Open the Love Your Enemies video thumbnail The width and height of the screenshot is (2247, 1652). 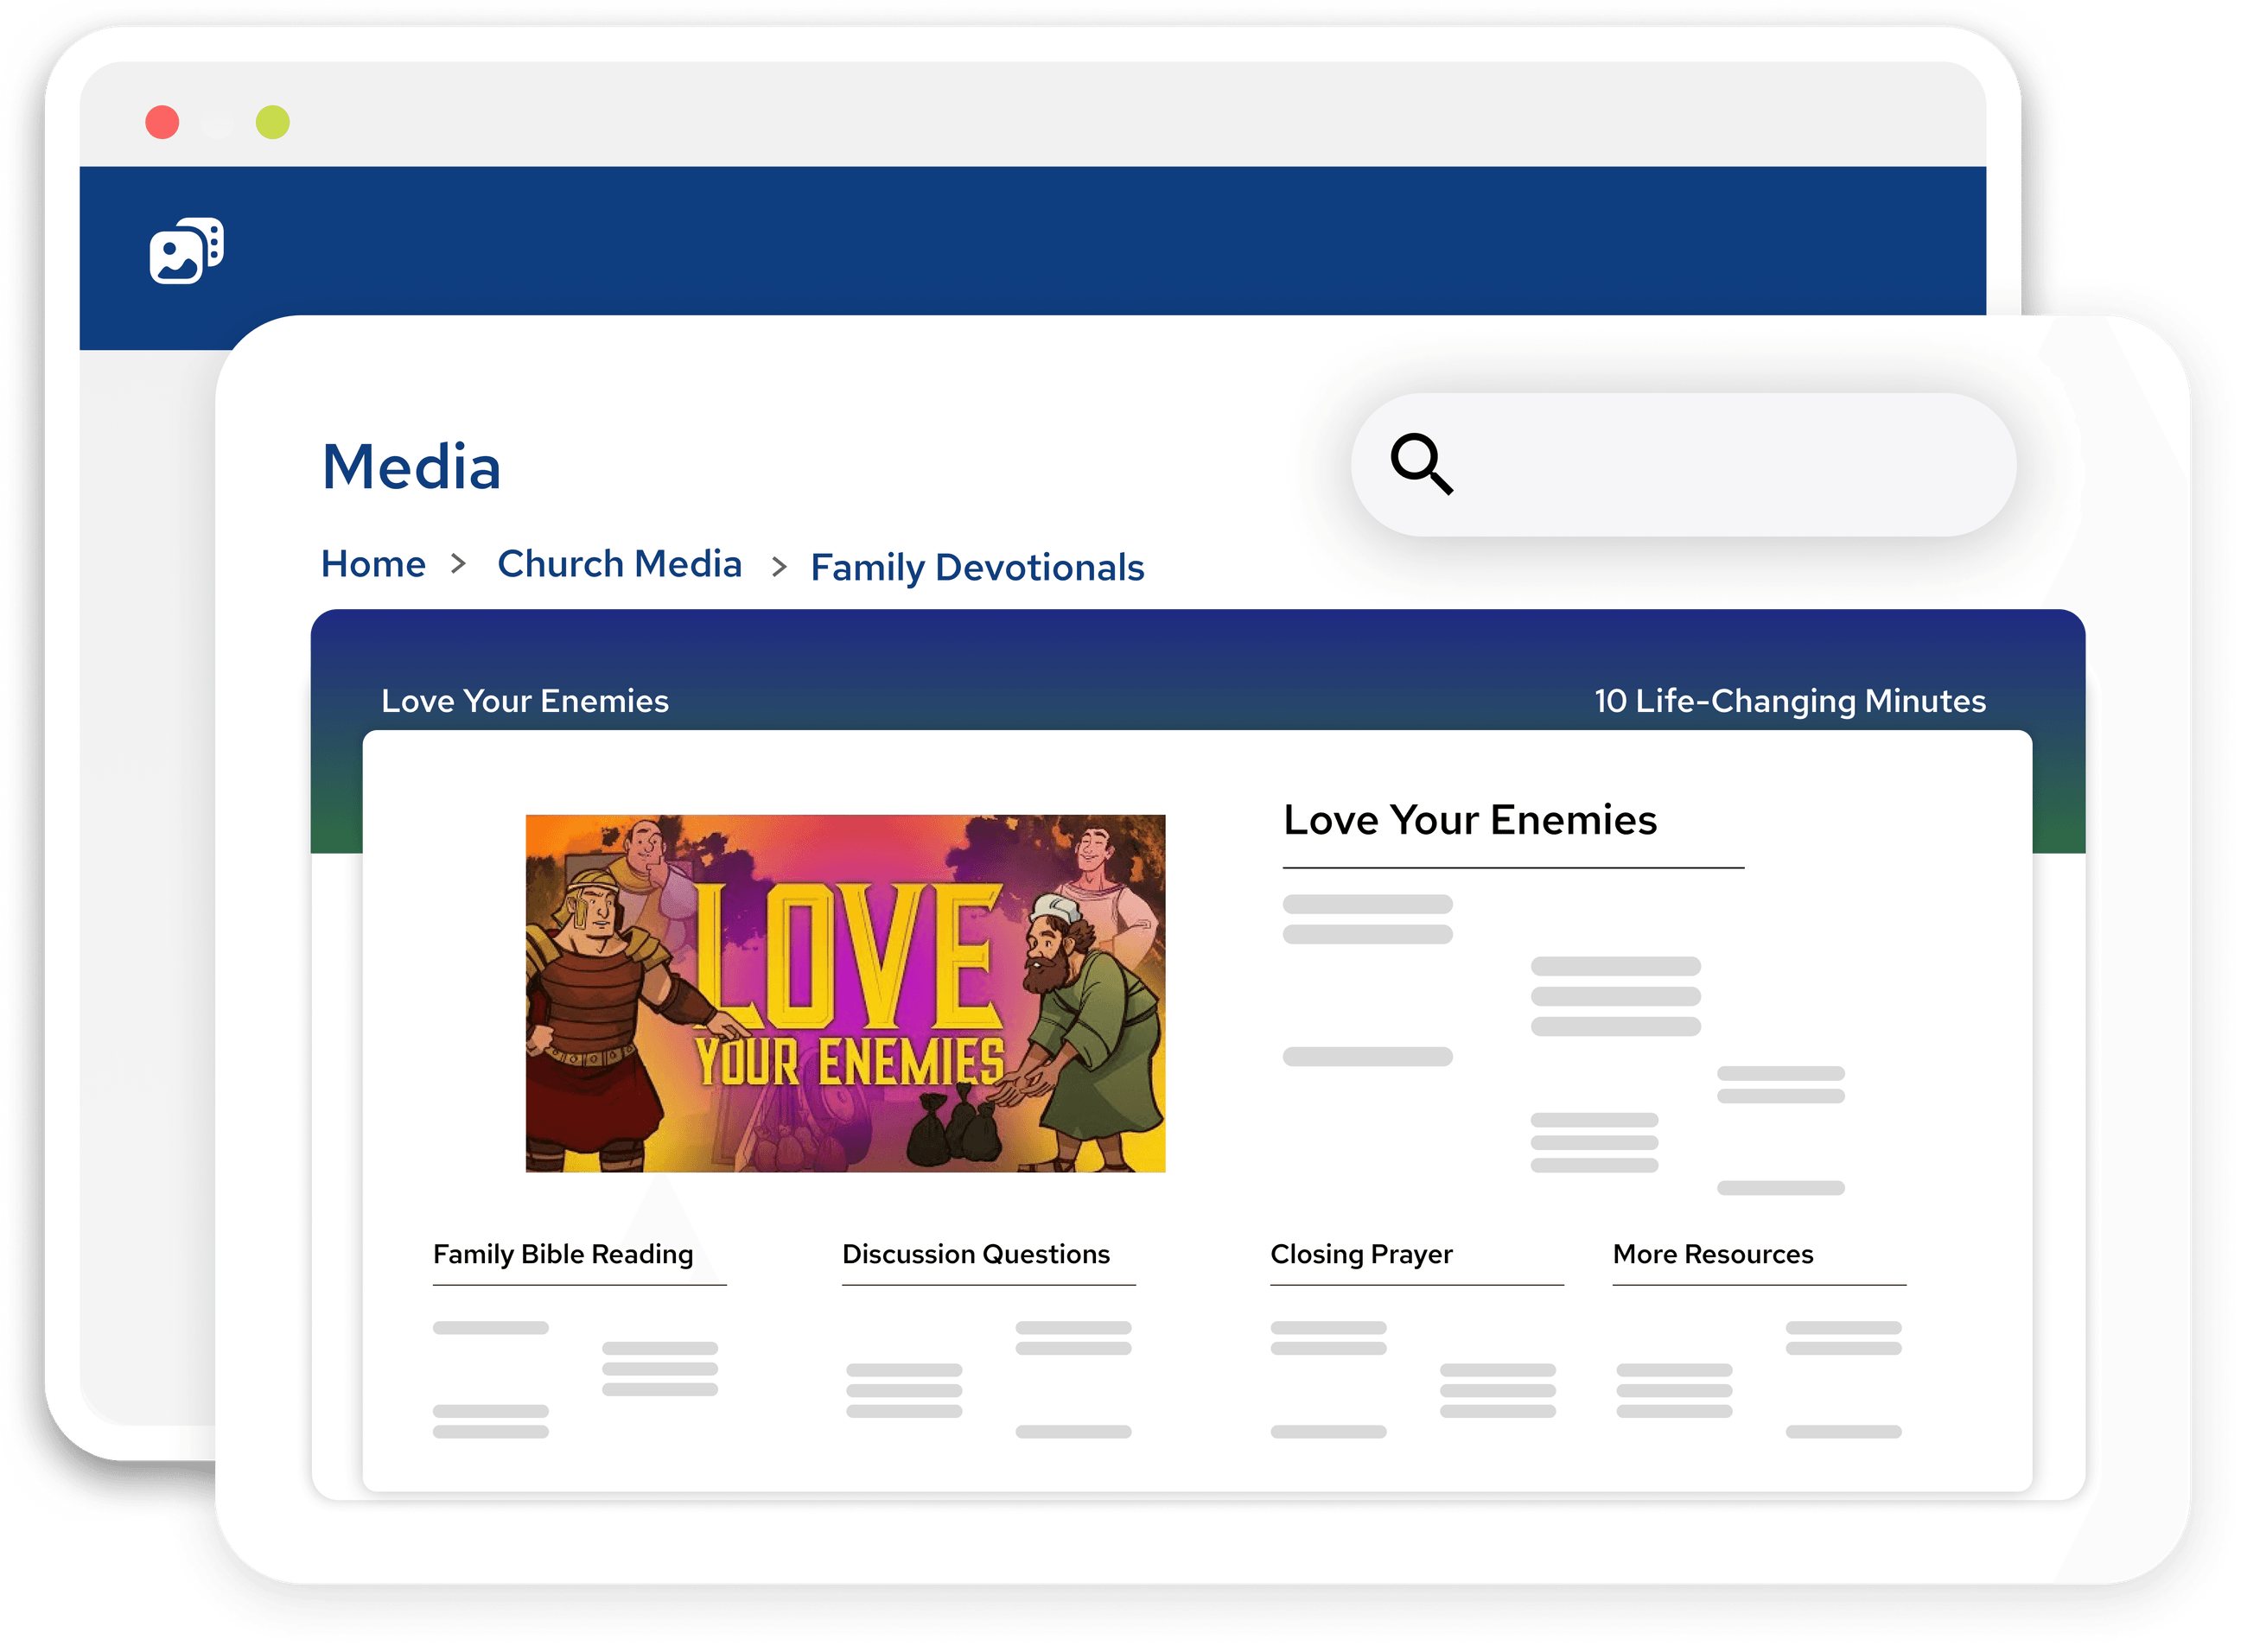point(845,992)
